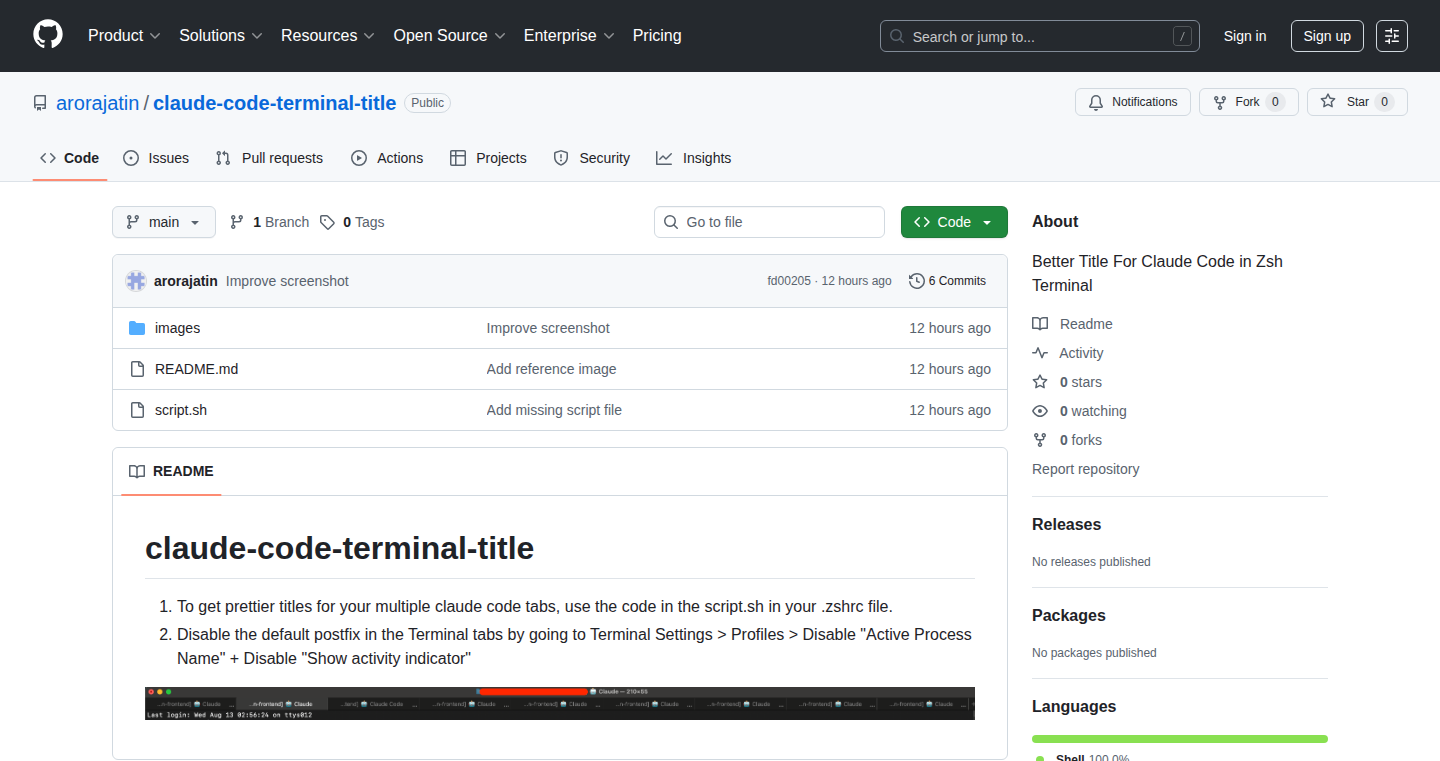Click the star icon in Star button

click(x=1328, y=102)
